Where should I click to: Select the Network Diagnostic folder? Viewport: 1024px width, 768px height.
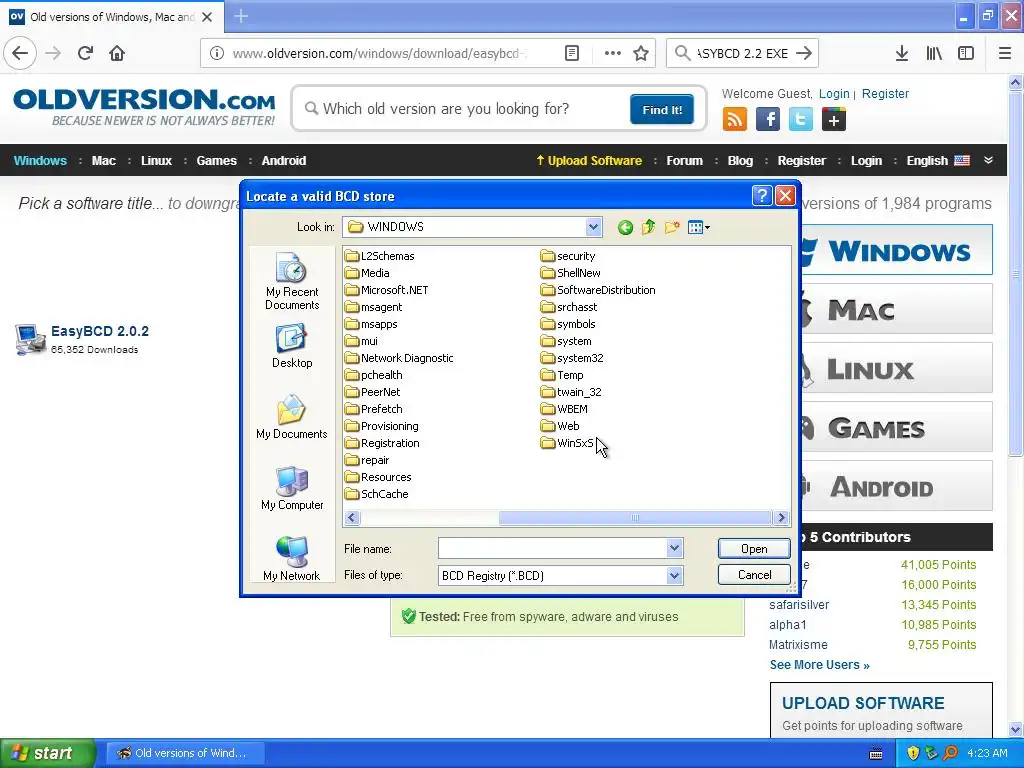pos(399,358)
